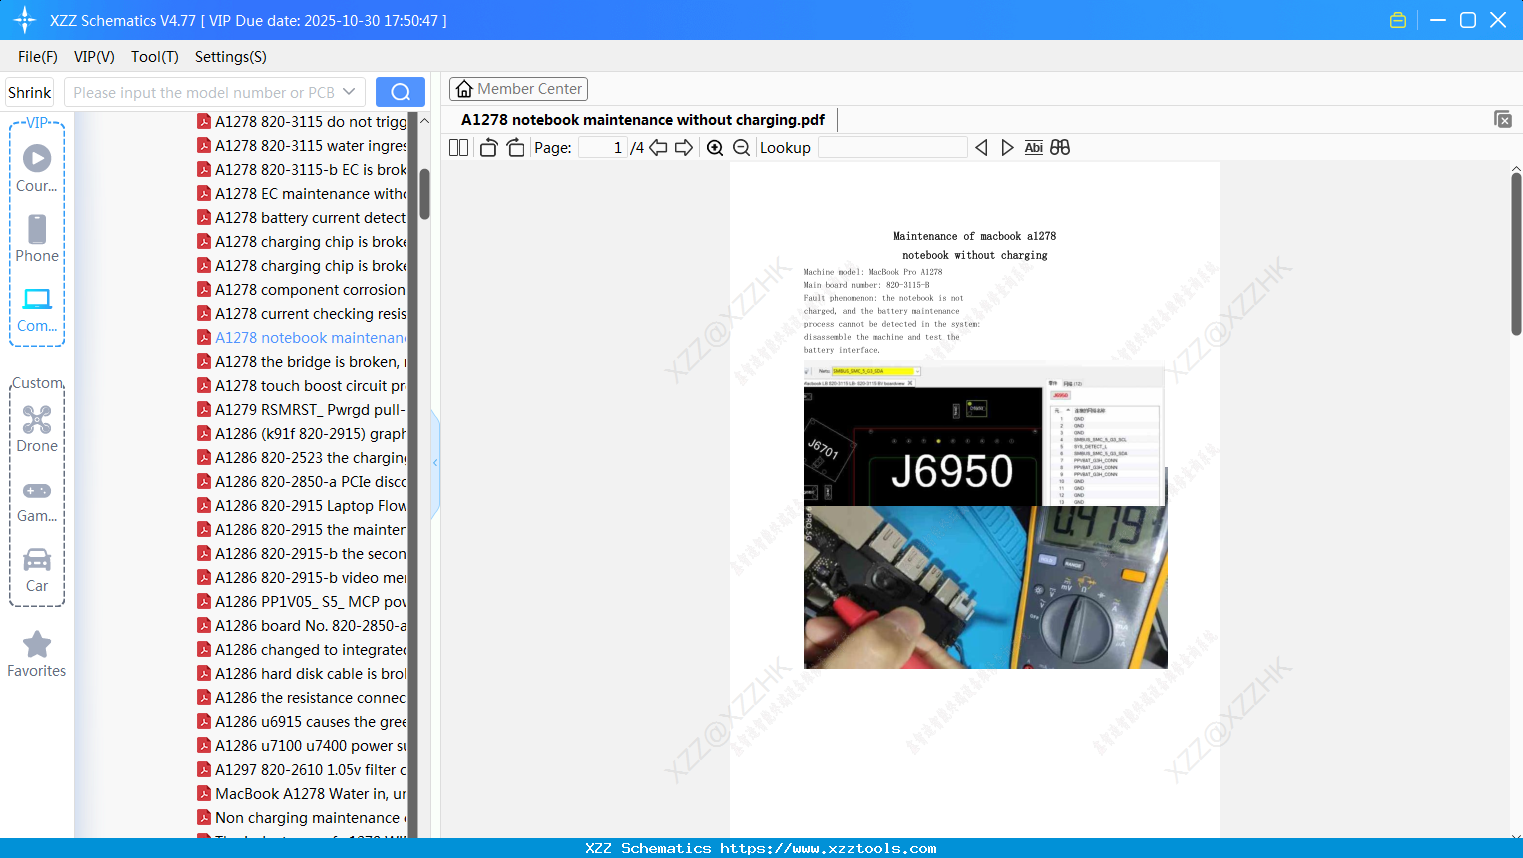This screenshot has height=858, width=1523.
Task: Open the Tool(T) menu
Action: (155, 57)
